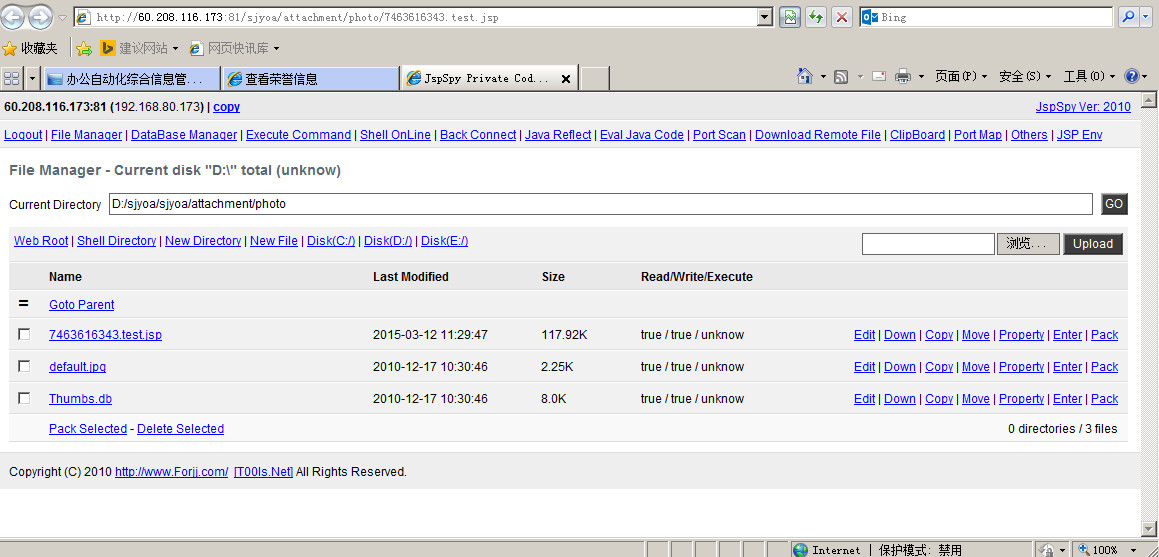The image size is (1159, 557).
Task: Click the 100% zoom magnifier icon
Action: tap(1084, 550)
